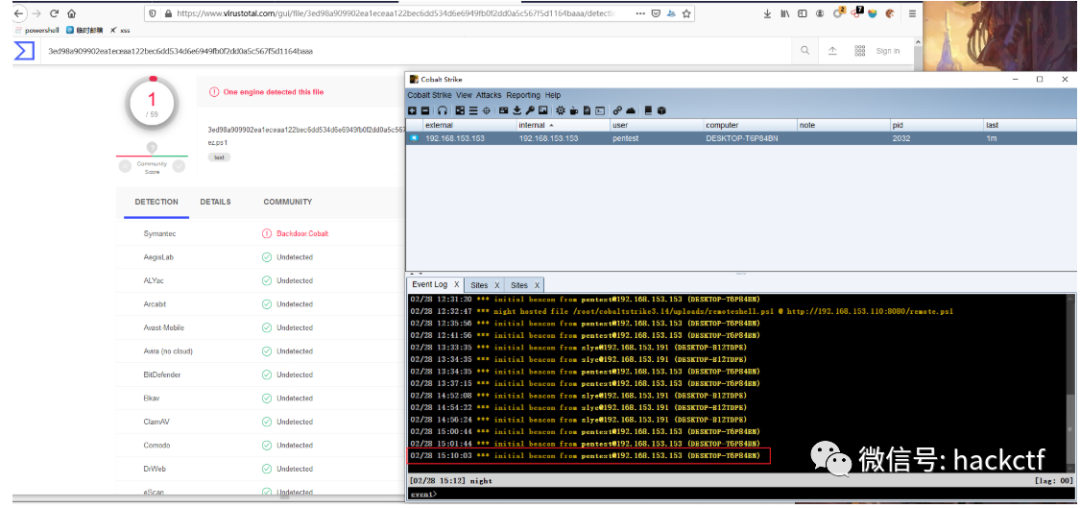1080x508 pixels.
Task: Sort sessions by the internal column header
Action: pos(532,125)
